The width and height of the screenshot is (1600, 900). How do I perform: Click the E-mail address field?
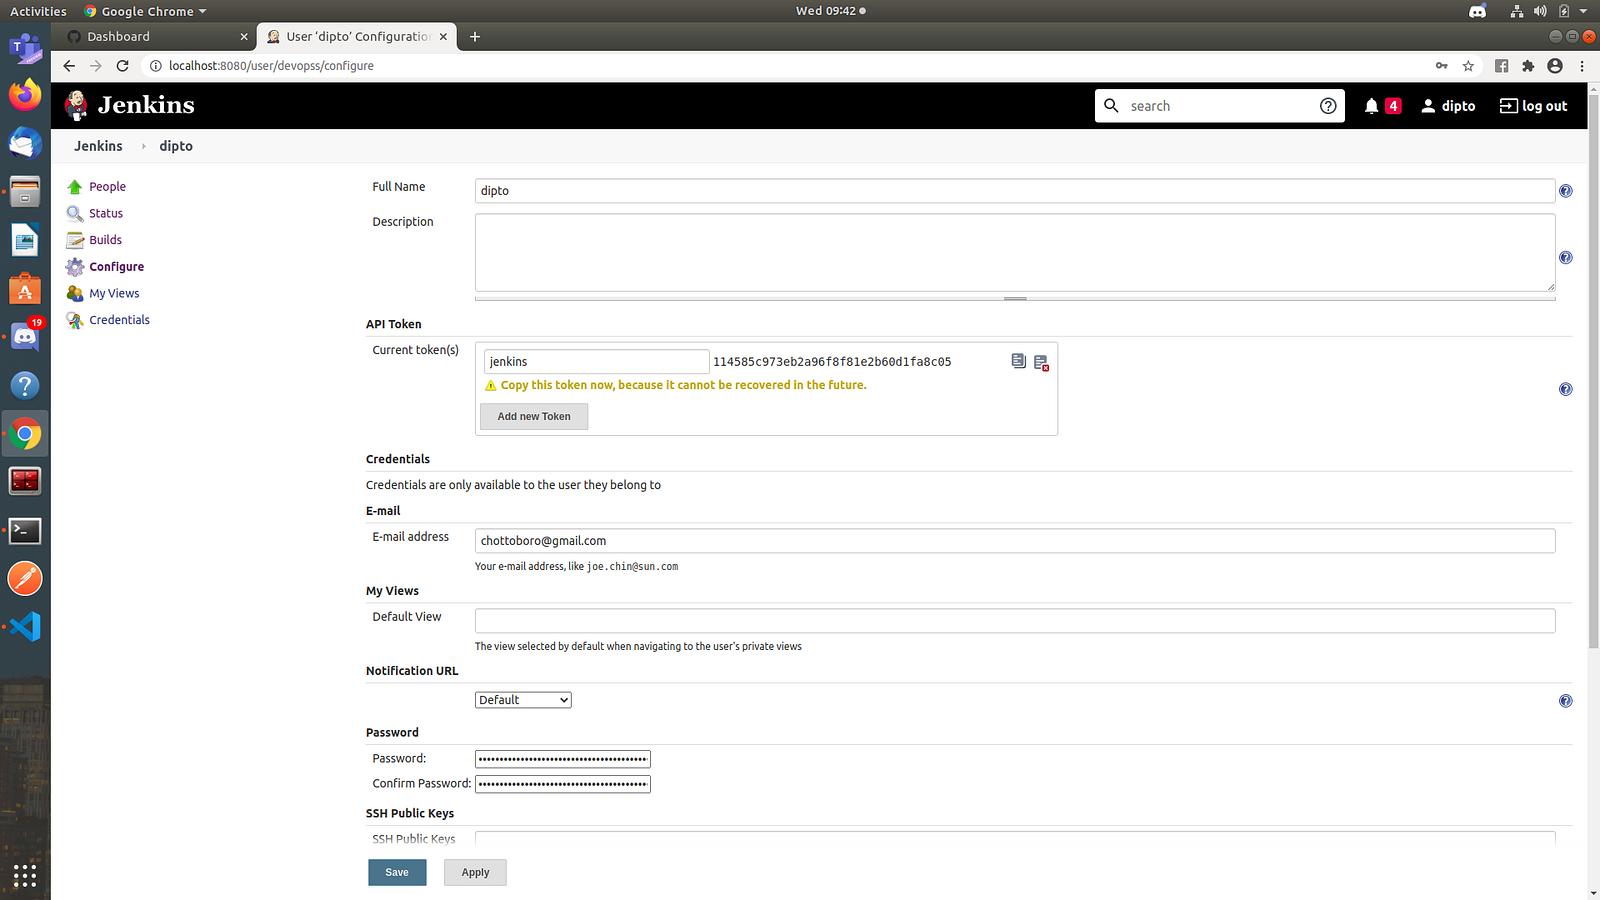click(1015, 541)
